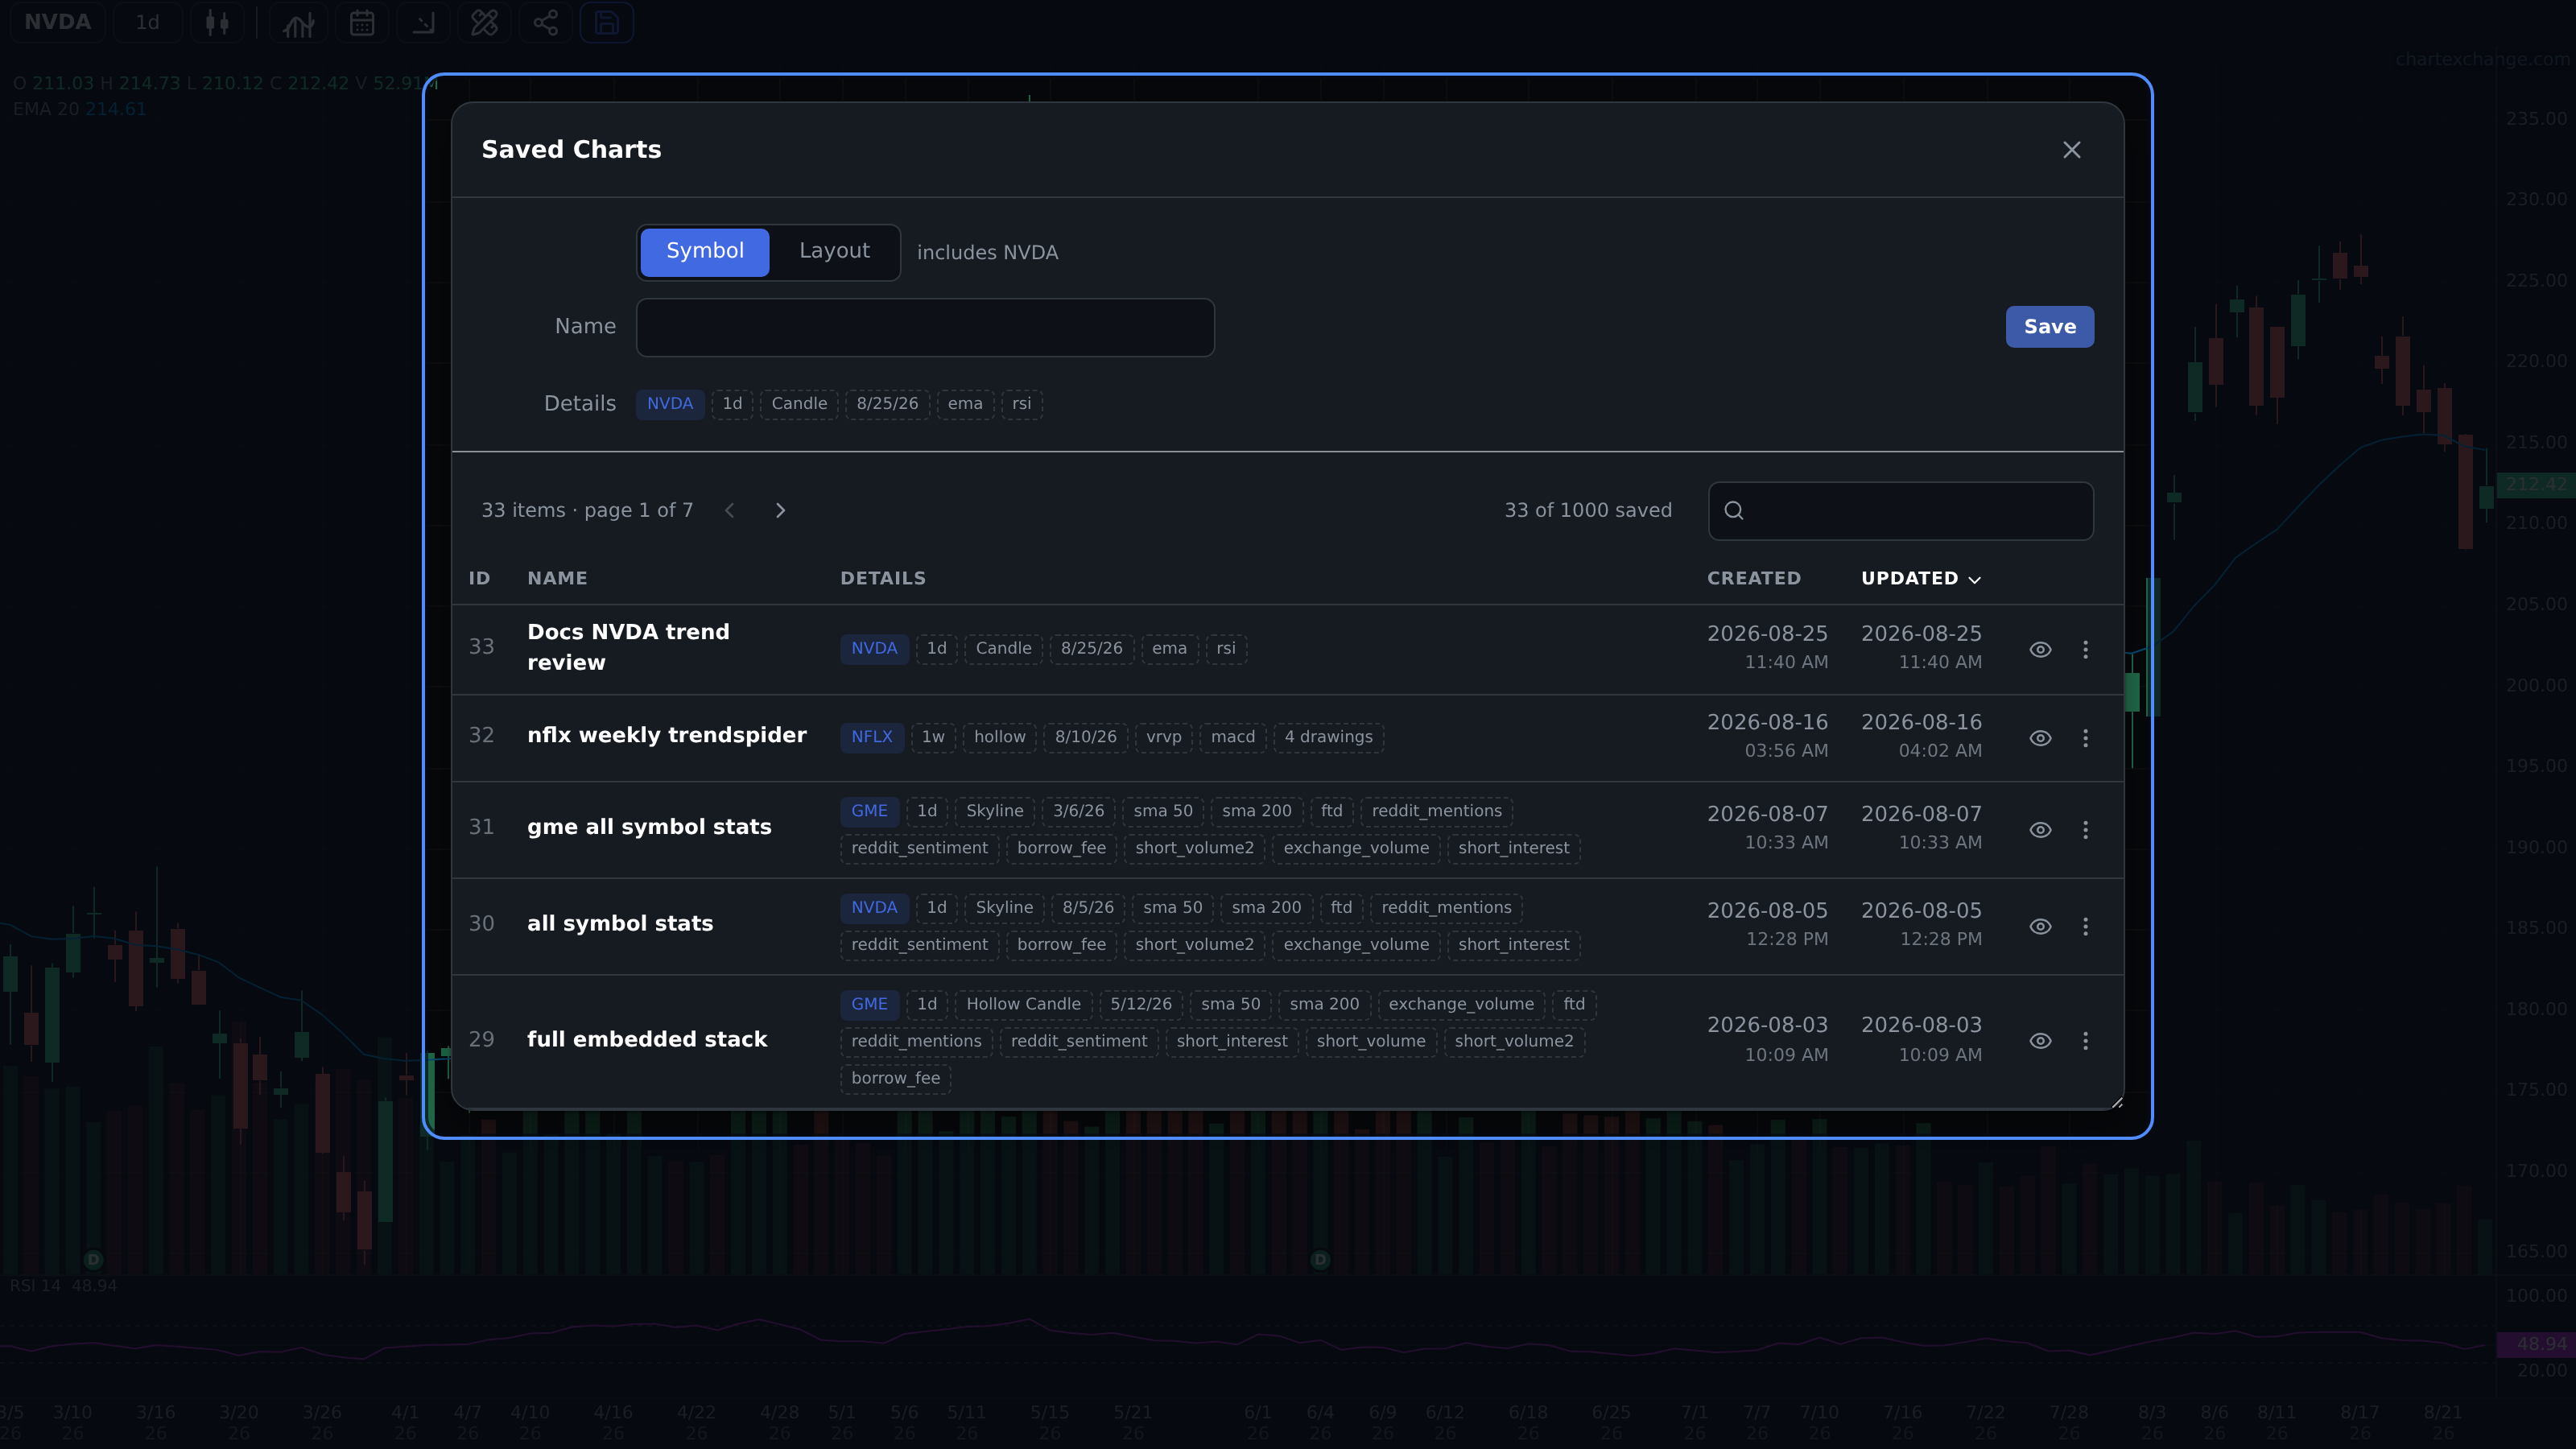The height and width of the screenshot is (1449, 2576).
Task: Open candlestick chart type in background toolbar
Action: (x=217, y=23)
